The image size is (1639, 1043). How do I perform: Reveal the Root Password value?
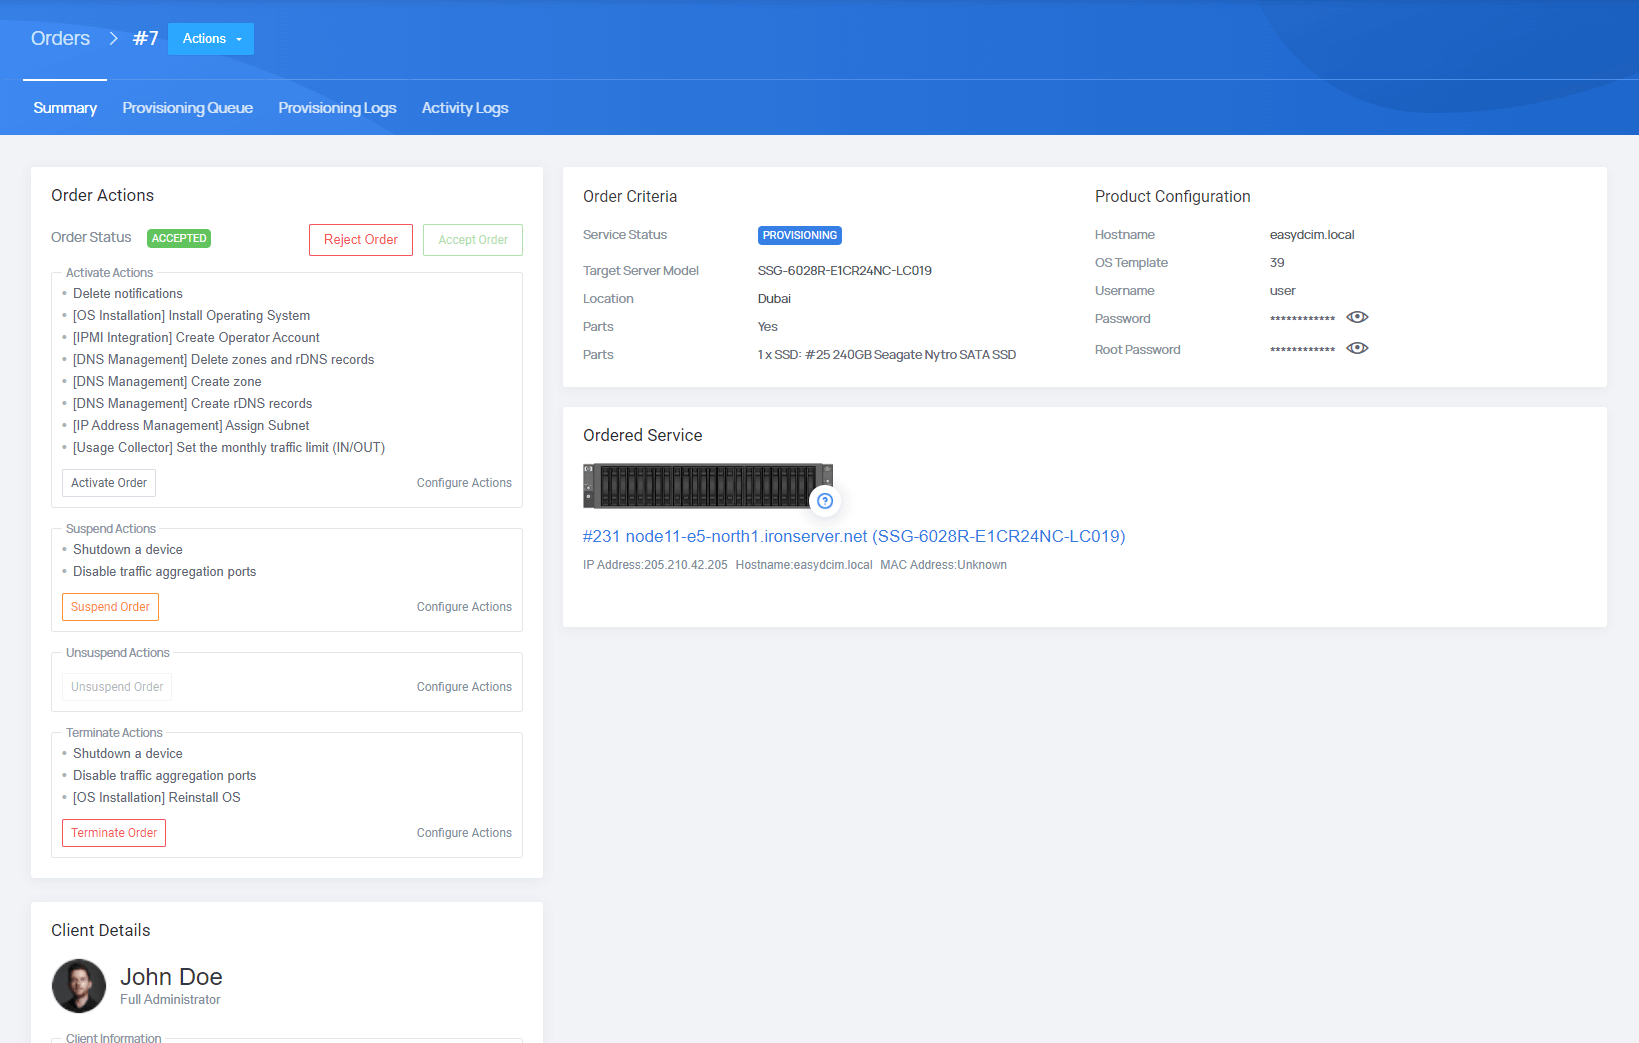(1357, 348)
